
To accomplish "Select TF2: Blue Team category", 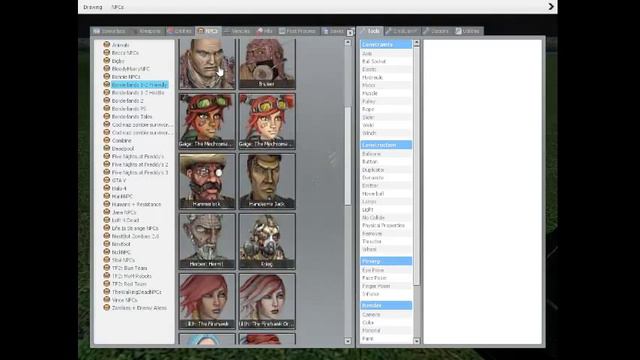I will point(129,268).
